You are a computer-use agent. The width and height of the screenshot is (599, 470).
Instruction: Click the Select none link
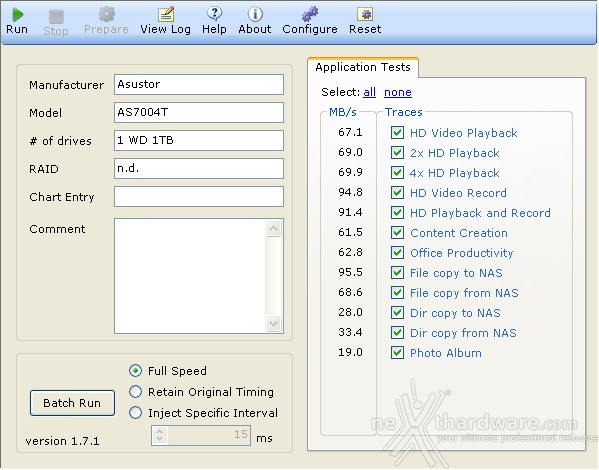tap(398, 92)
